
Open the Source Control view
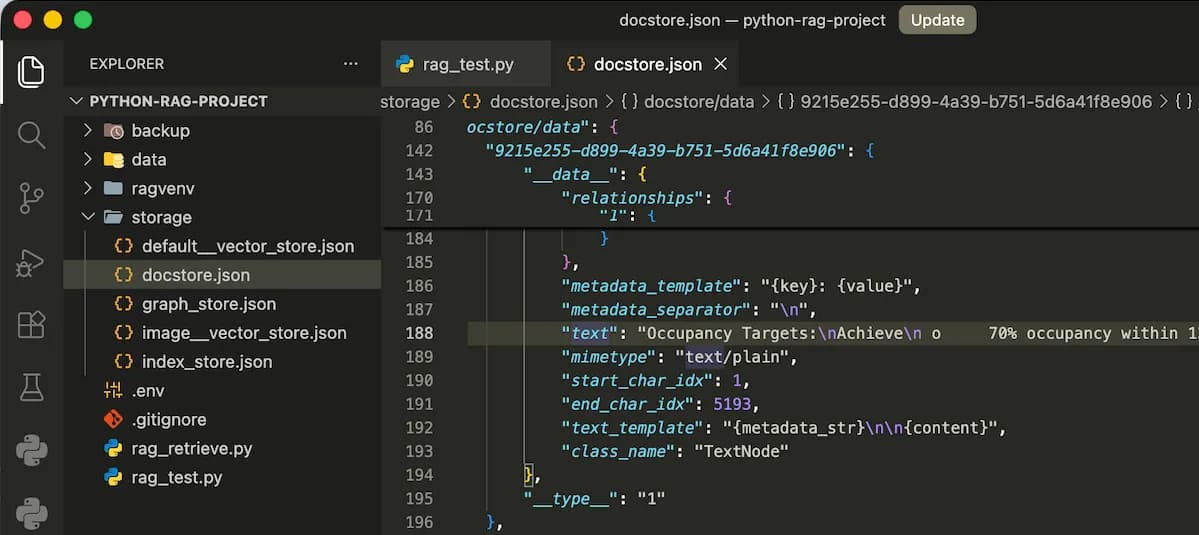tap(31, 198)
